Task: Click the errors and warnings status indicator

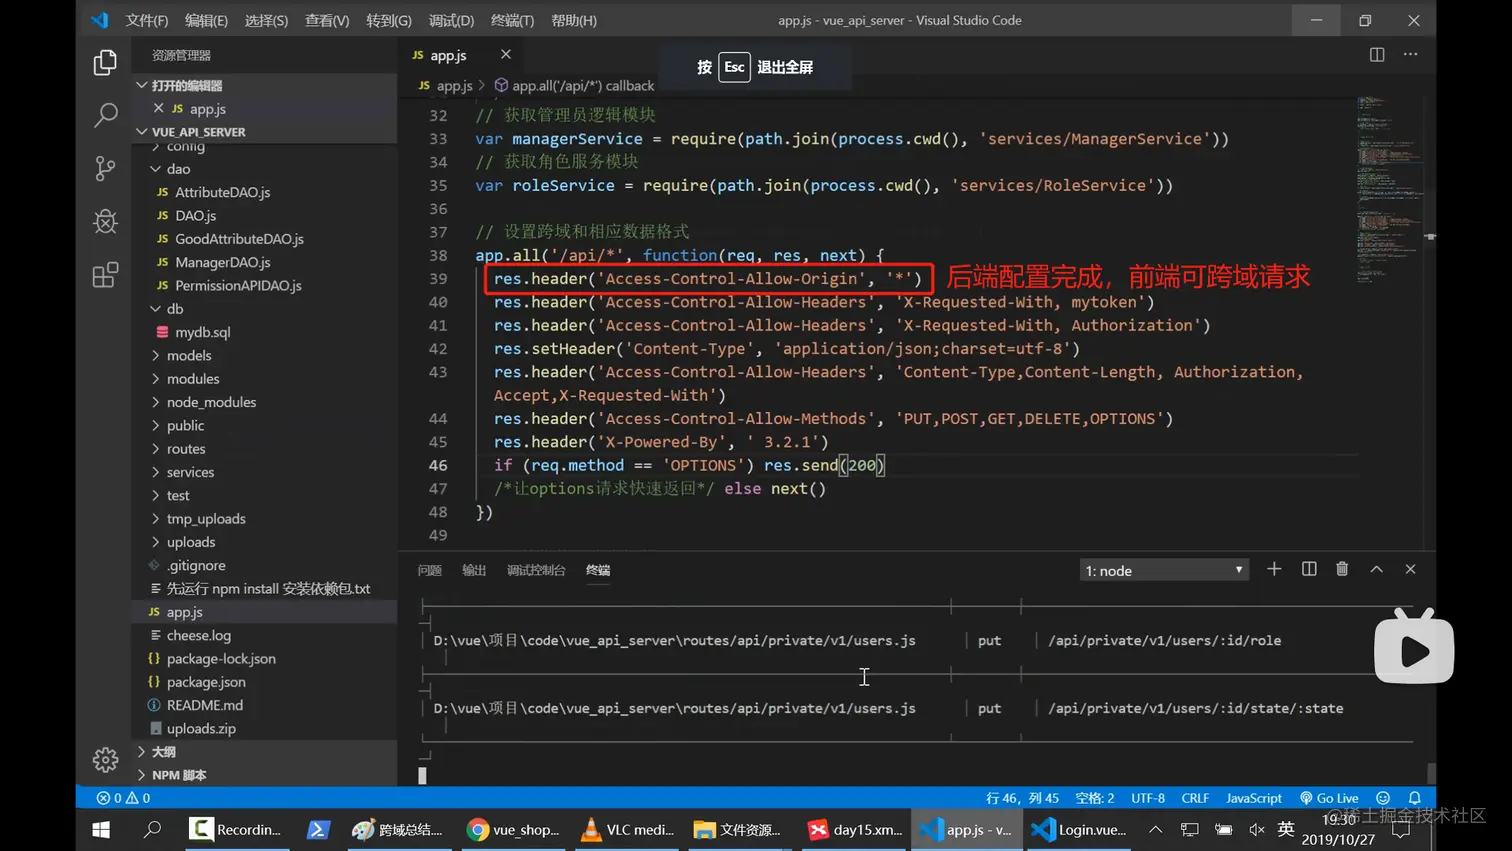Action: (x=123, y=798)
